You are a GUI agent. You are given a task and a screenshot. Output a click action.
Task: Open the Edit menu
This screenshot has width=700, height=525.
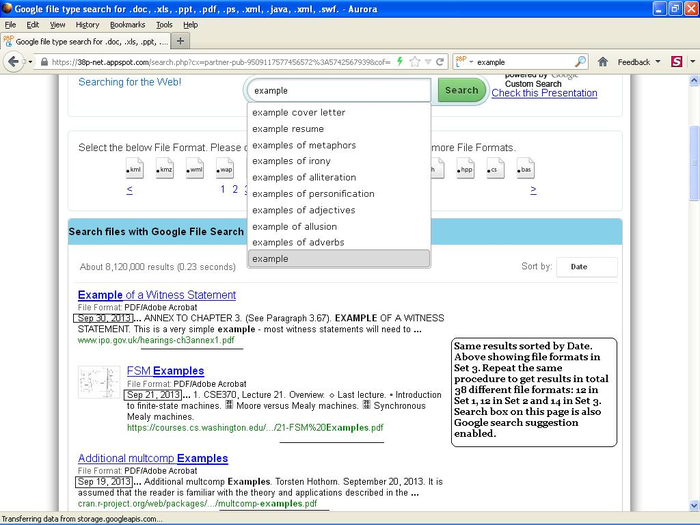[x=33, y=25]
